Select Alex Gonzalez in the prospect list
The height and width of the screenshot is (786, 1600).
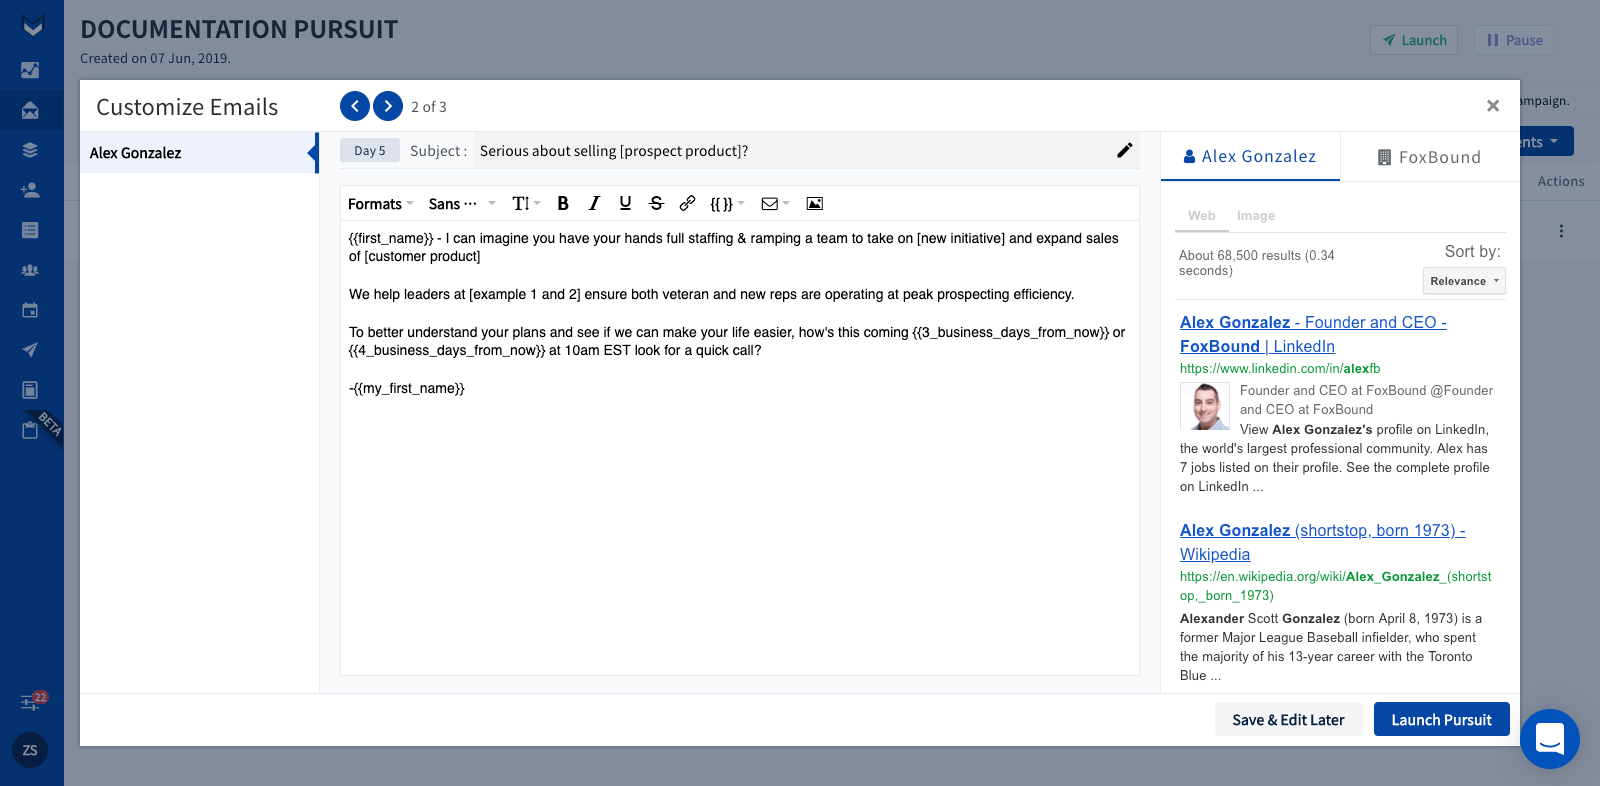[x=198, y=152]
